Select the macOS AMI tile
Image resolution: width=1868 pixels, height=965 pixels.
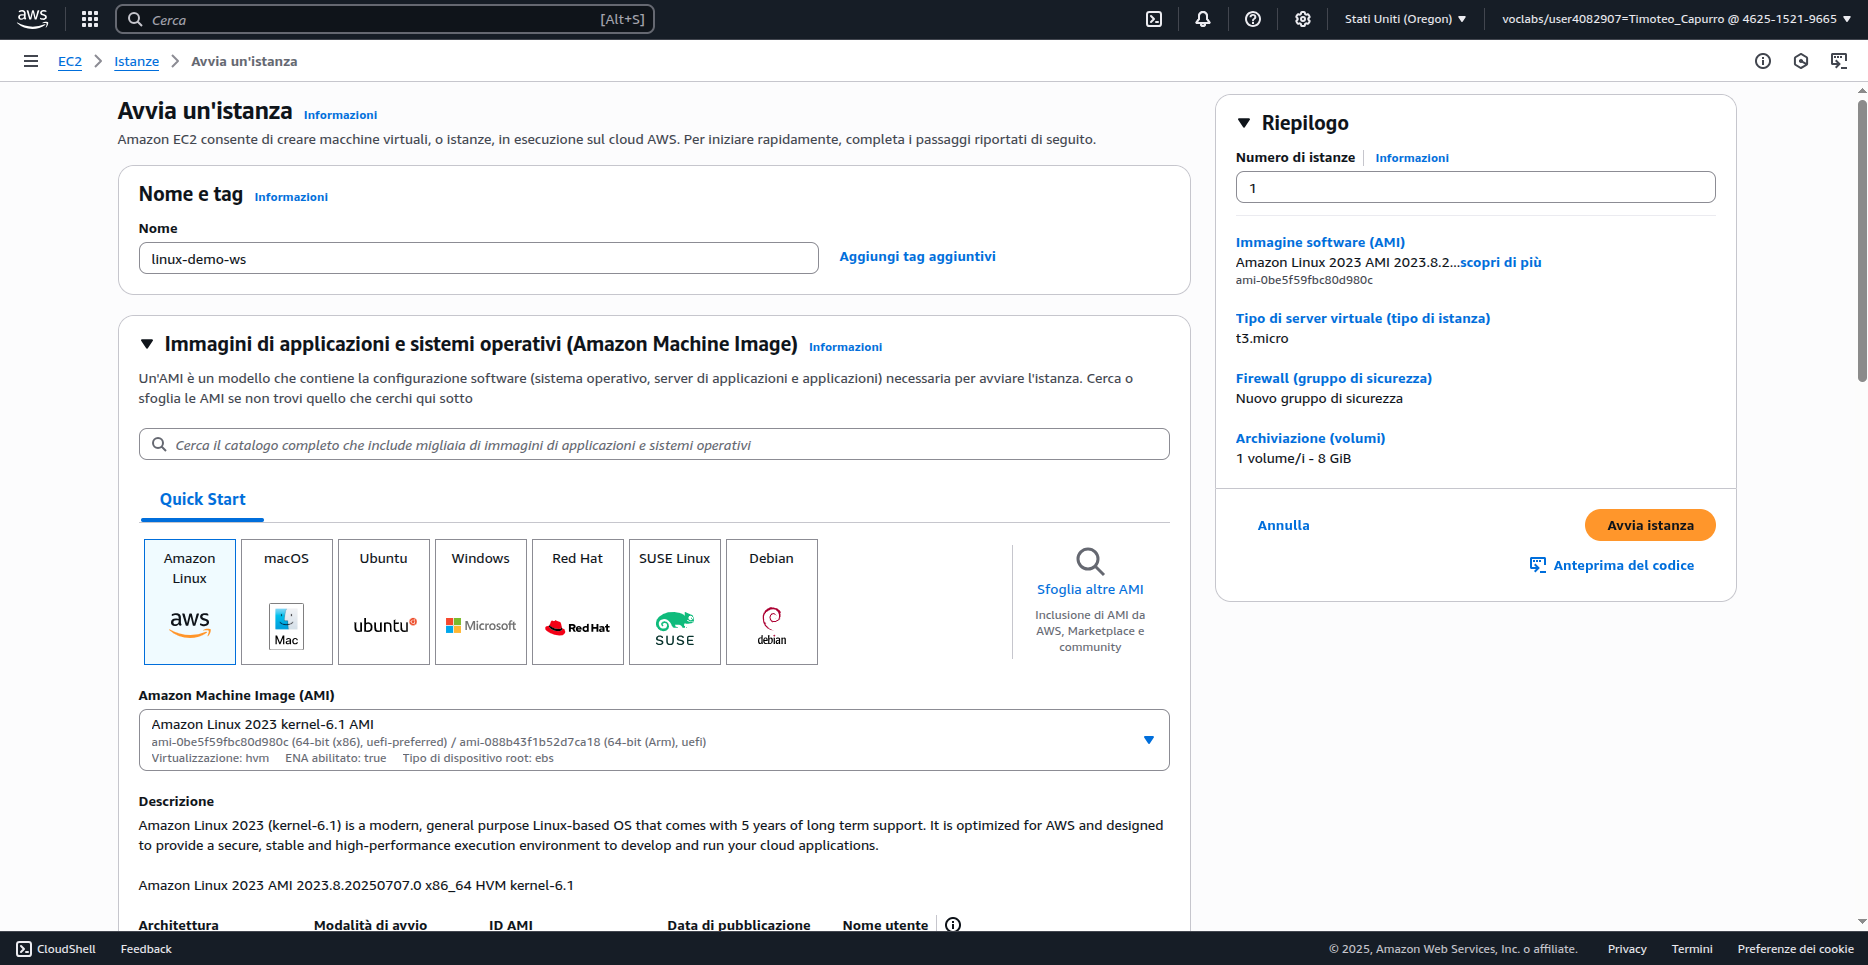tap(287, 602)
